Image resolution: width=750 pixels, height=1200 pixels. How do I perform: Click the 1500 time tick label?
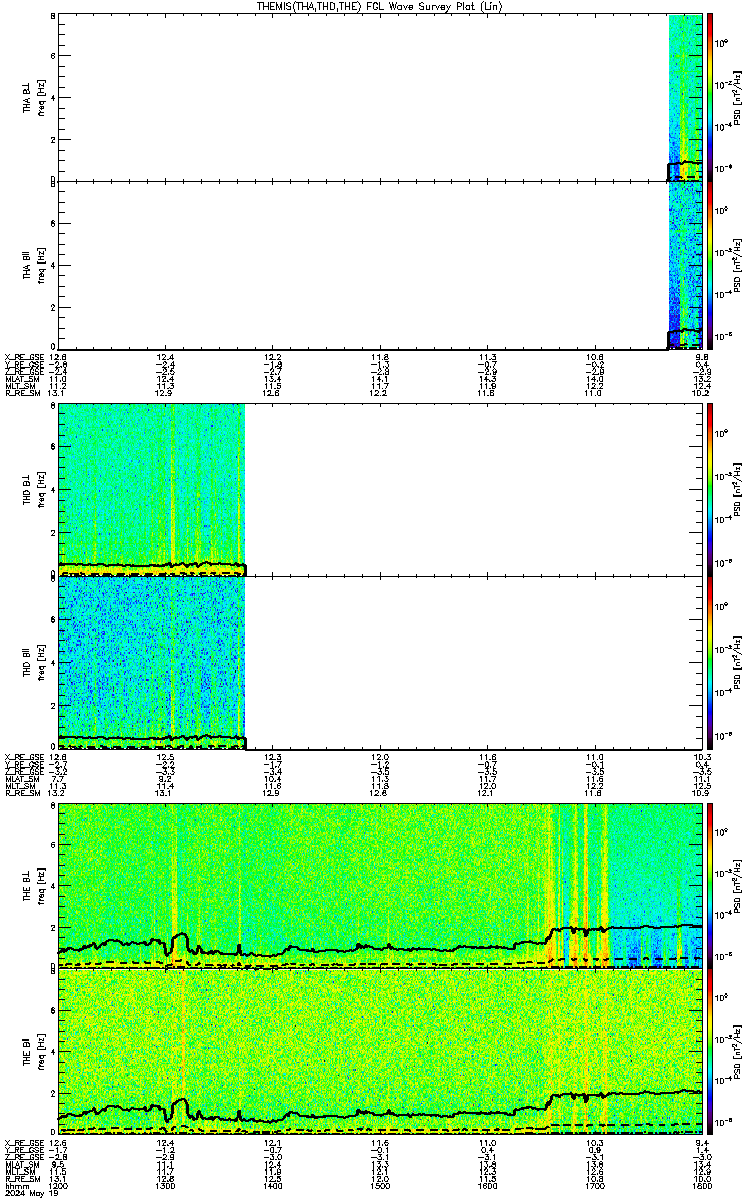[x=380, y=1185]
